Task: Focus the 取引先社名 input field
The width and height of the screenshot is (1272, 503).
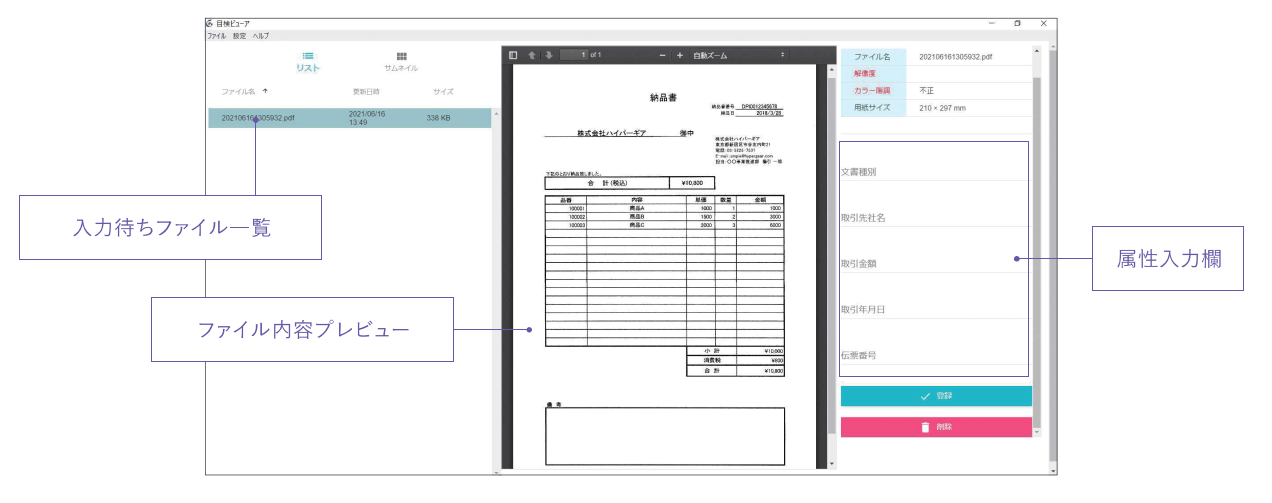Action: click(933, 218)
